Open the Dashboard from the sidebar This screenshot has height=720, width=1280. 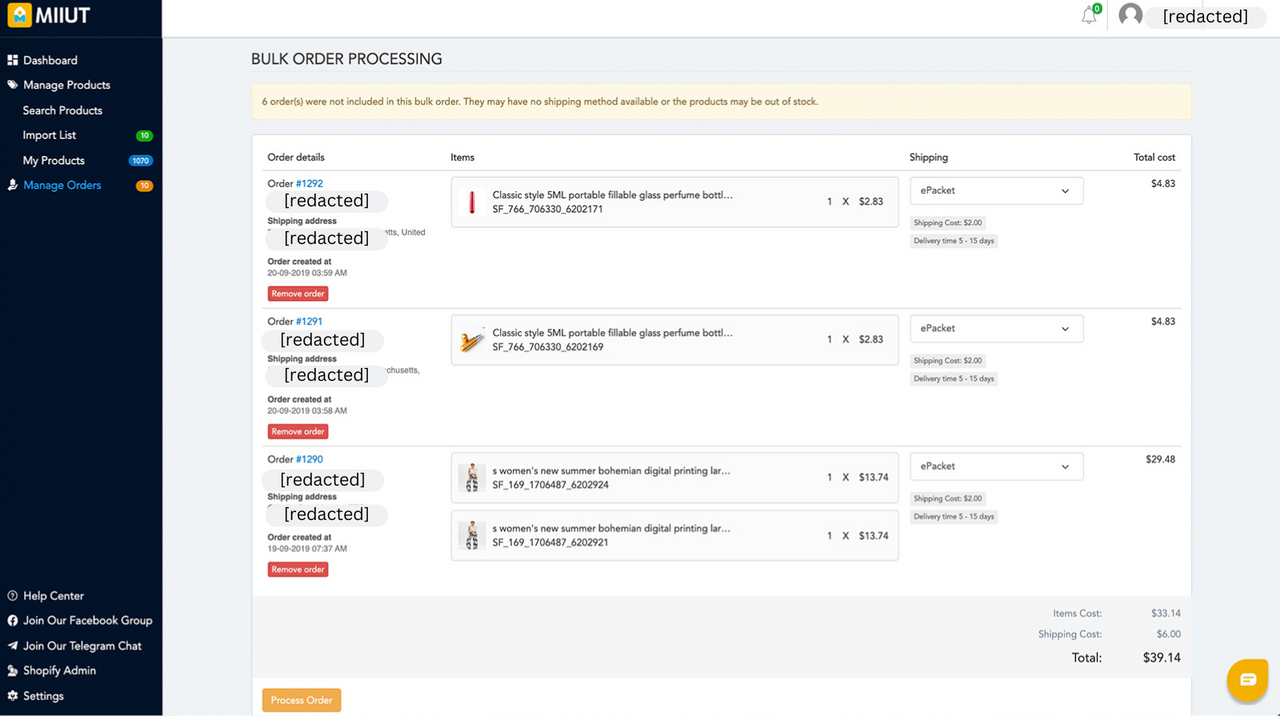50,60
